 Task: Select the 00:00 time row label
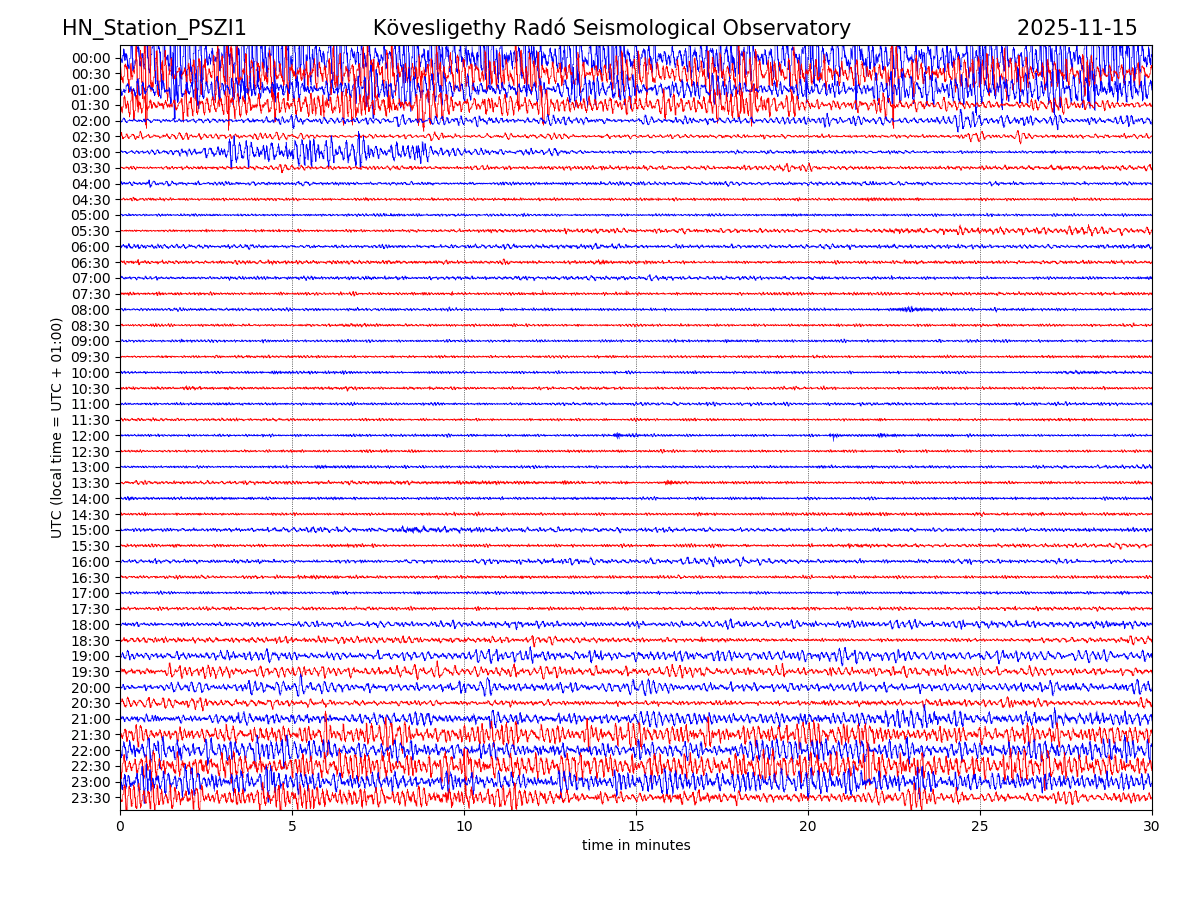coord(90,58)
